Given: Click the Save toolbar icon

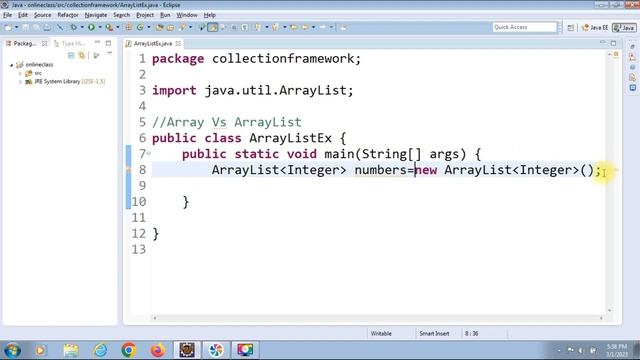Looking at the screenshot, I should [x=25, y=27].
